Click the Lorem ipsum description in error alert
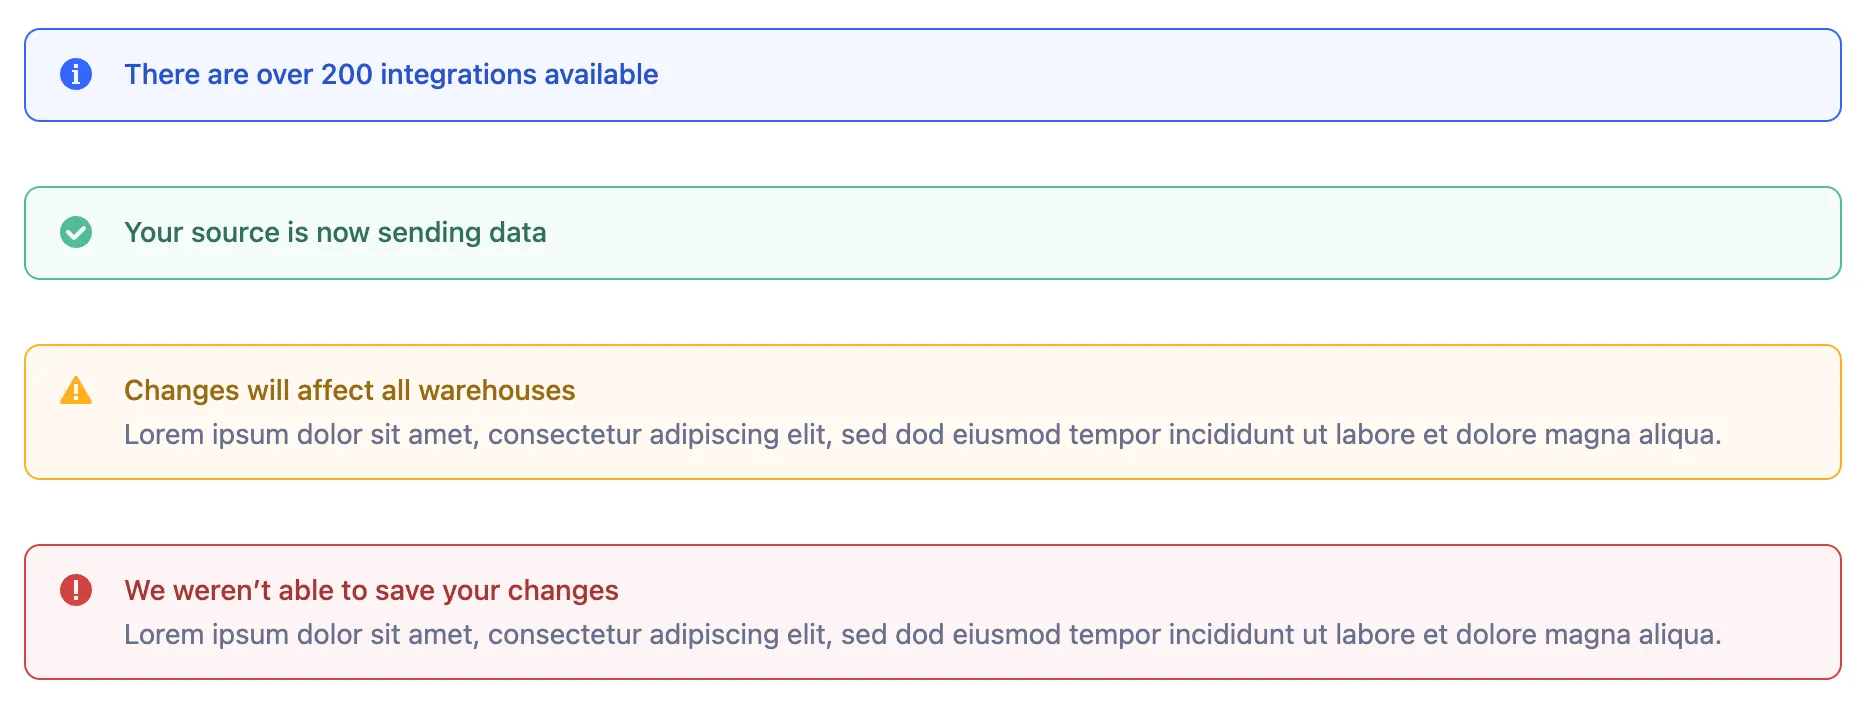This screenshot has width=1866, height=702. [922, 635]
